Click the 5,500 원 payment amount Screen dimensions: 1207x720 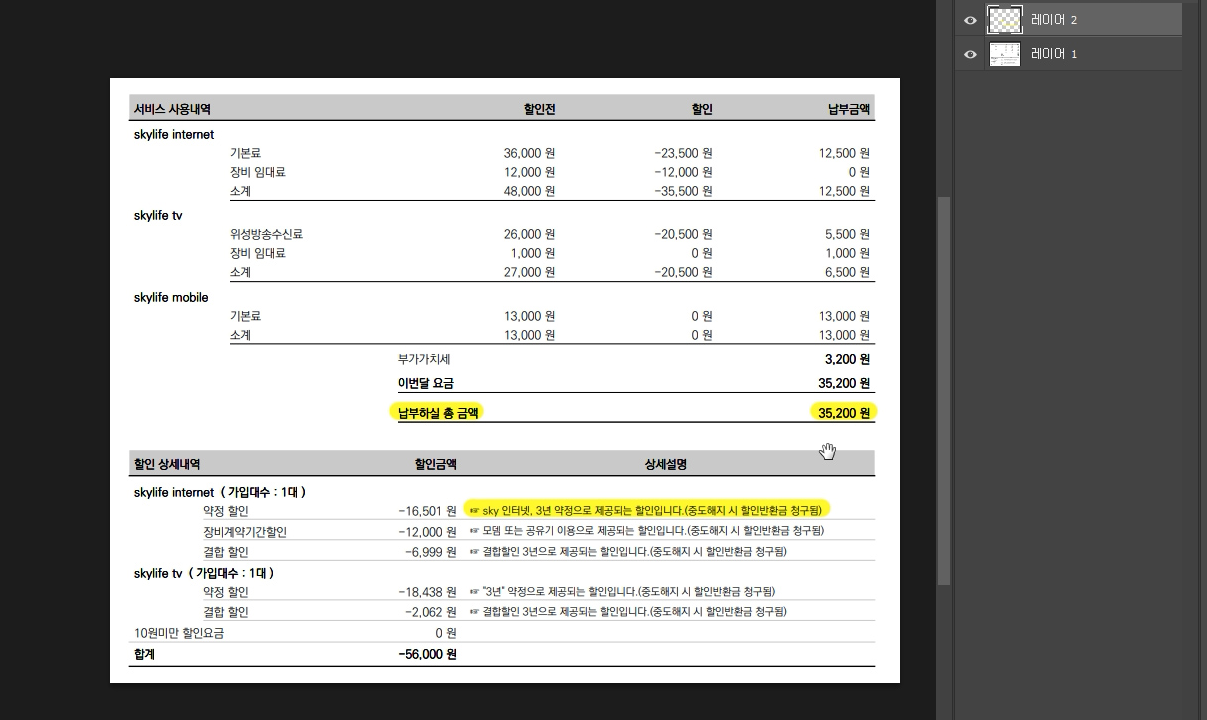tap(847, 234)
